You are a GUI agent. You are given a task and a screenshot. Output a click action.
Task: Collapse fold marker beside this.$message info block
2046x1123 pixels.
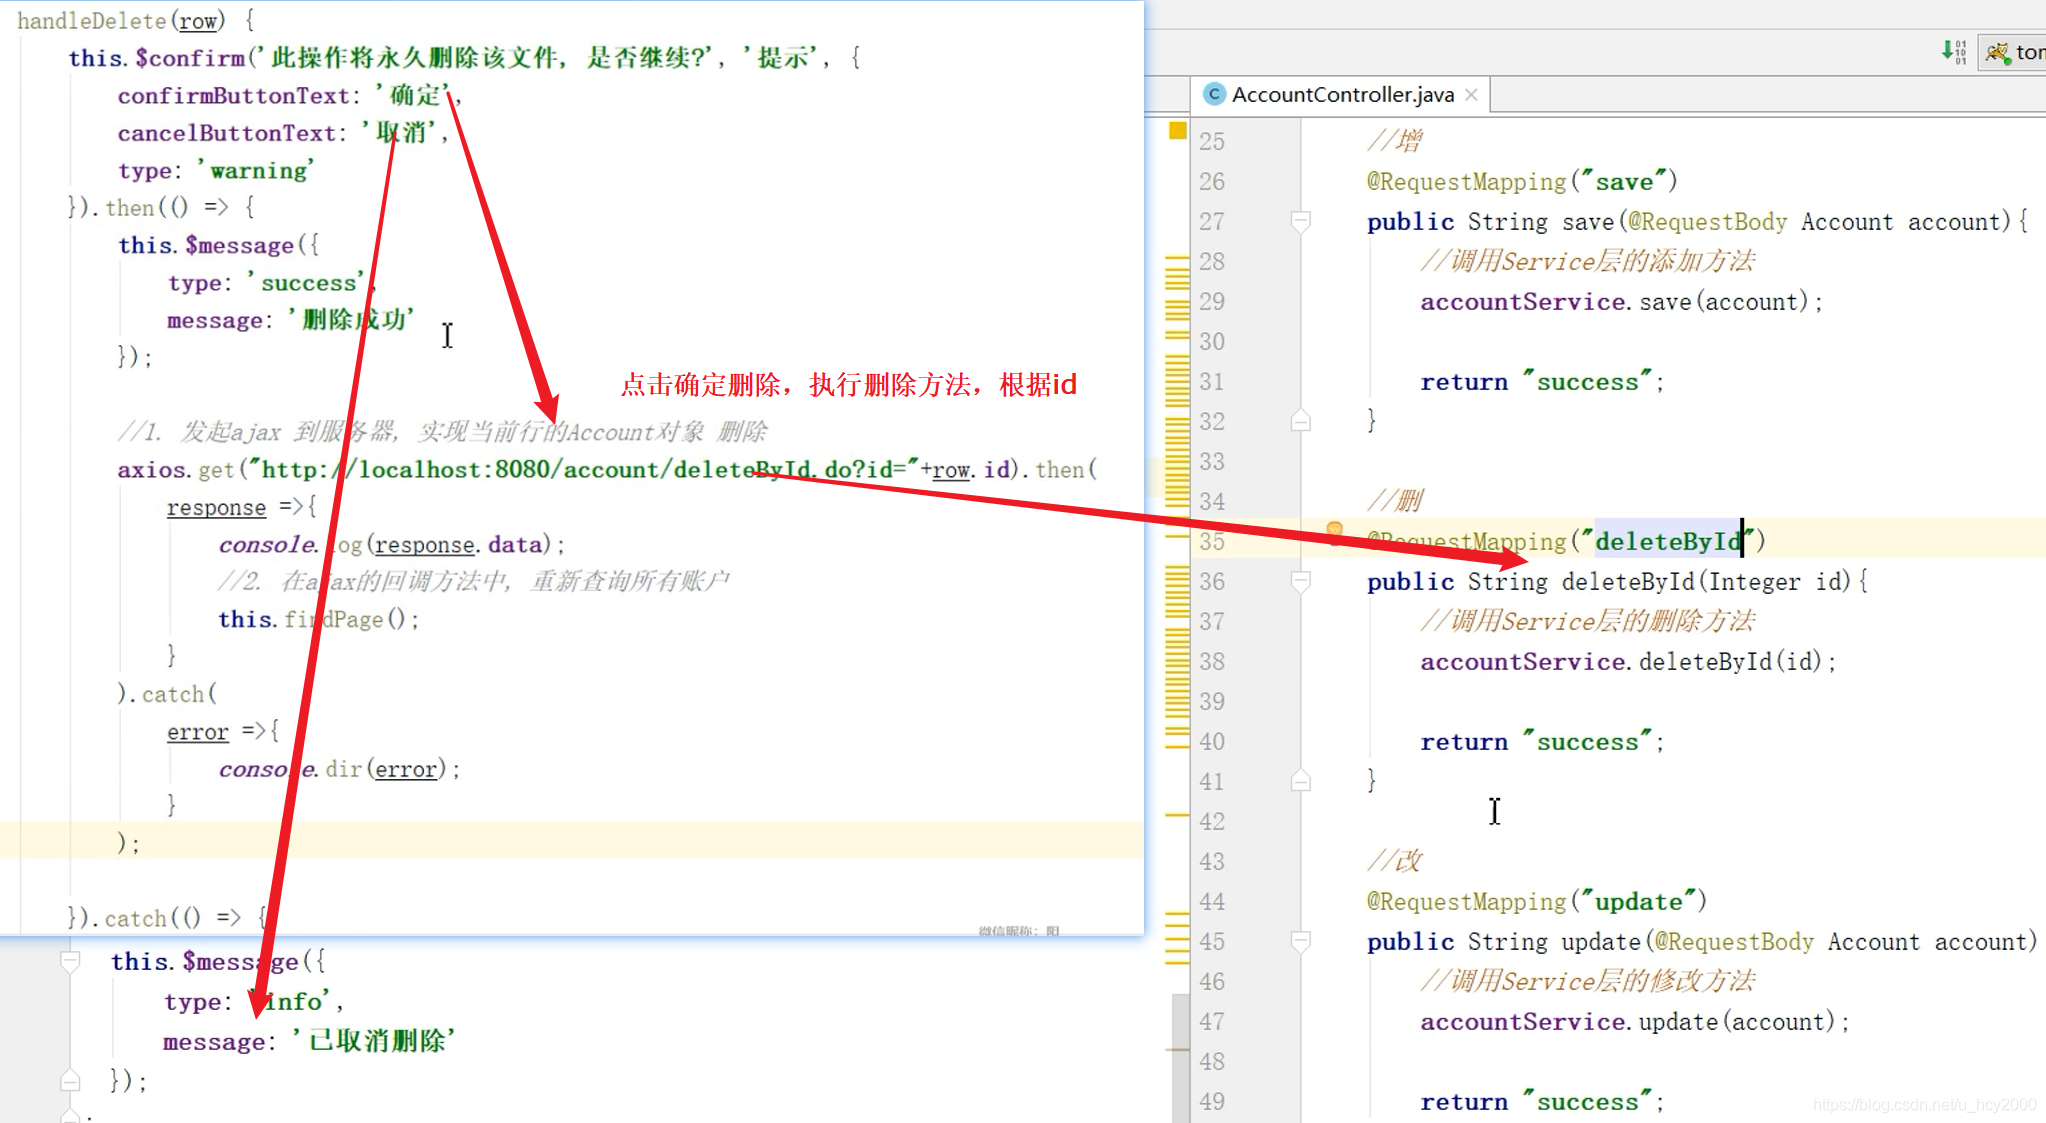click(70, 962)
